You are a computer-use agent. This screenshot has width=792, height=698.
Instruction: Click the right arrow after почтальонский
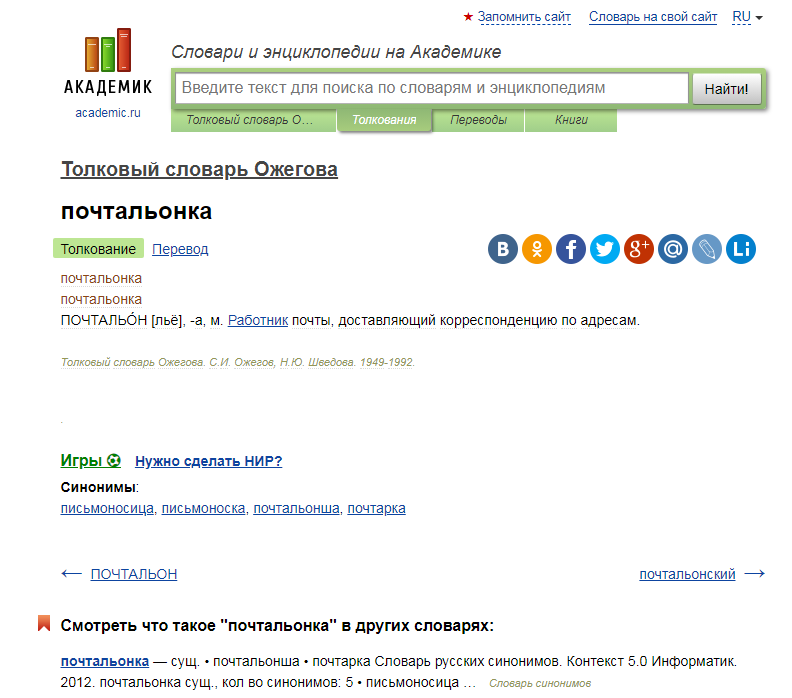coord(755,574)
